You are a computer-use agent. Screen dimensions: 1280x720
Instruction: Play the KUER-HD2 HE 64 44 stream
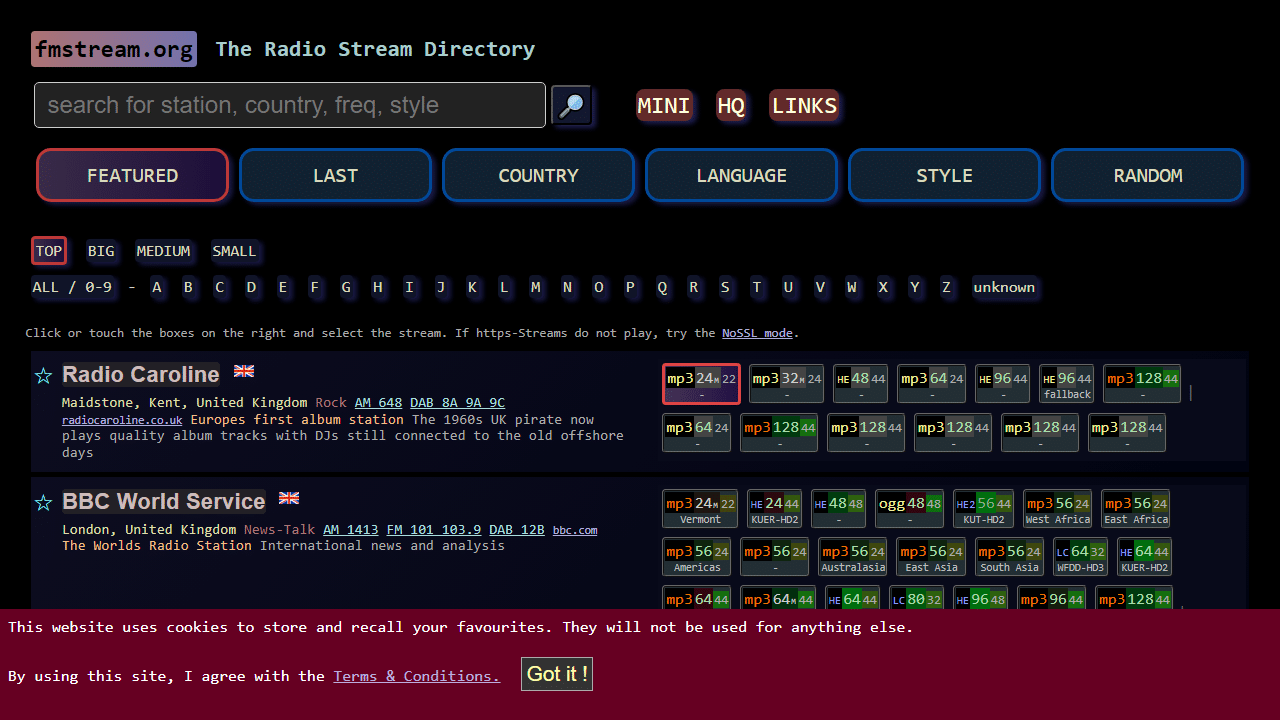1144,557
